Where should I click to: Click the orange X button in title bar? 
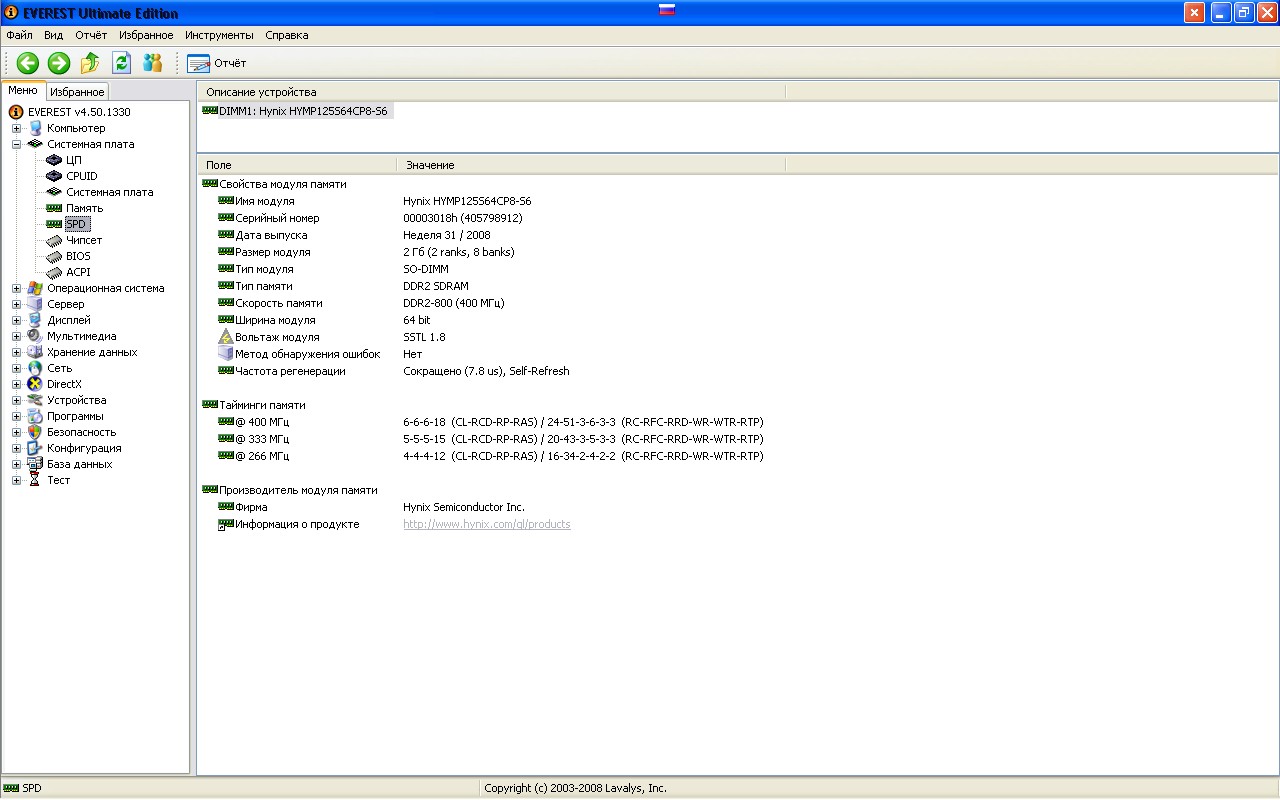(1194, 12)
